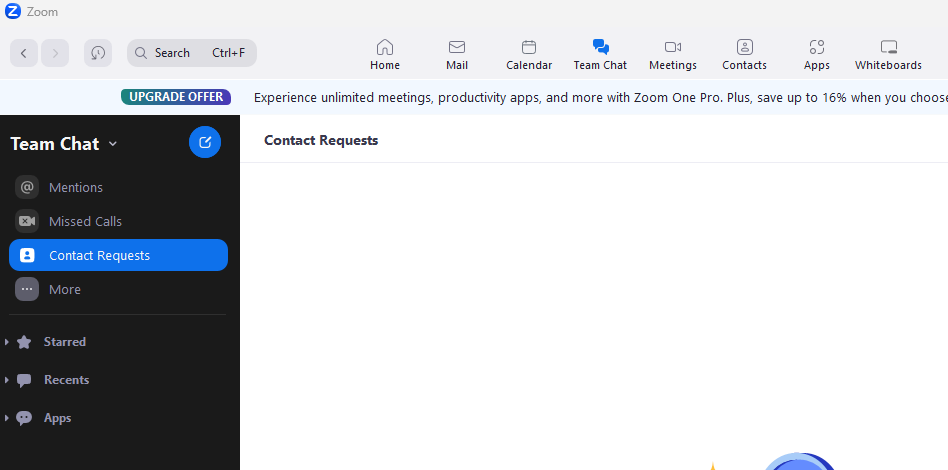Click the Zoom logo in title bar
This screenshot has height=470, width=948.
13,11
